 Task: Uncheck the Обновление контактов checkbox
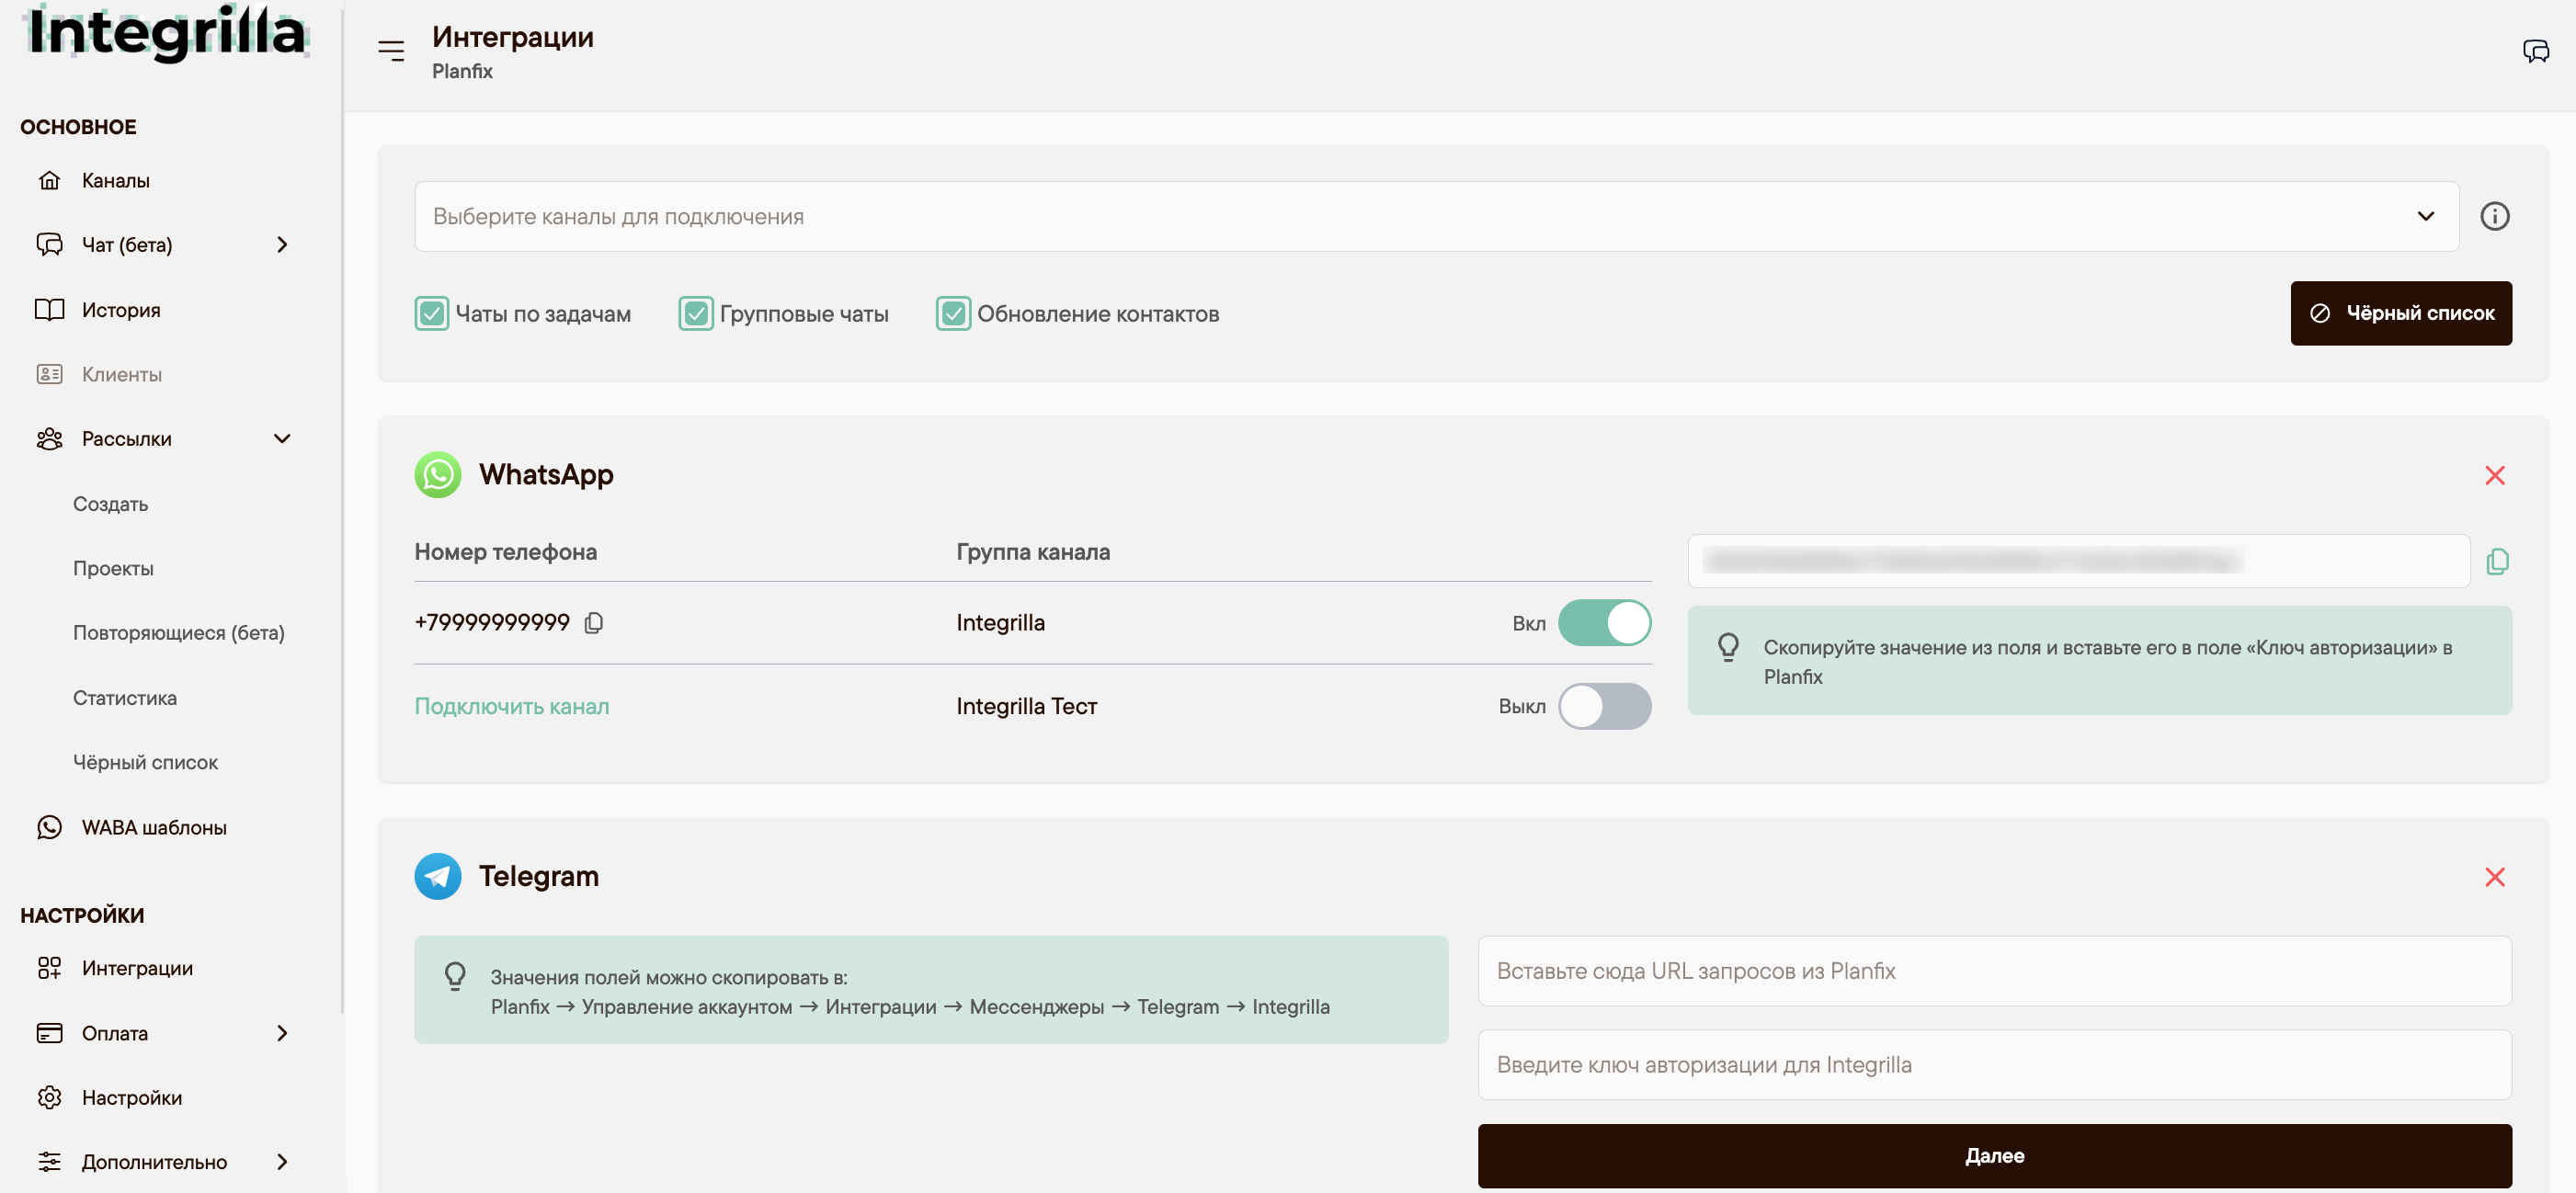click(953, 314)
